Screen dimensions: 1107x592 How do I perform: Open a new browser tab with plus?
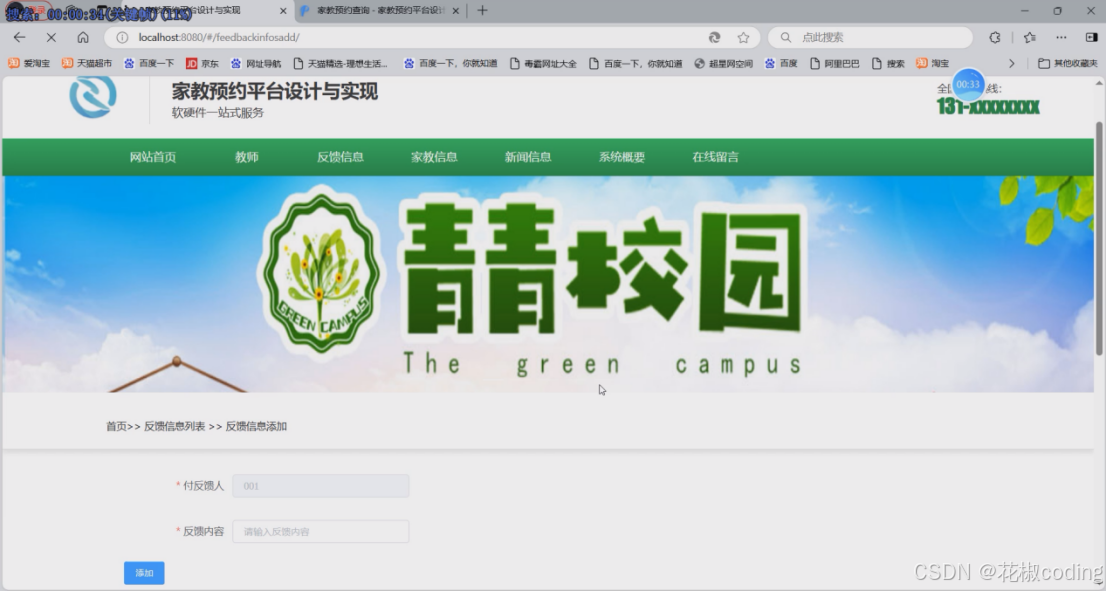[x=483, y=11]
